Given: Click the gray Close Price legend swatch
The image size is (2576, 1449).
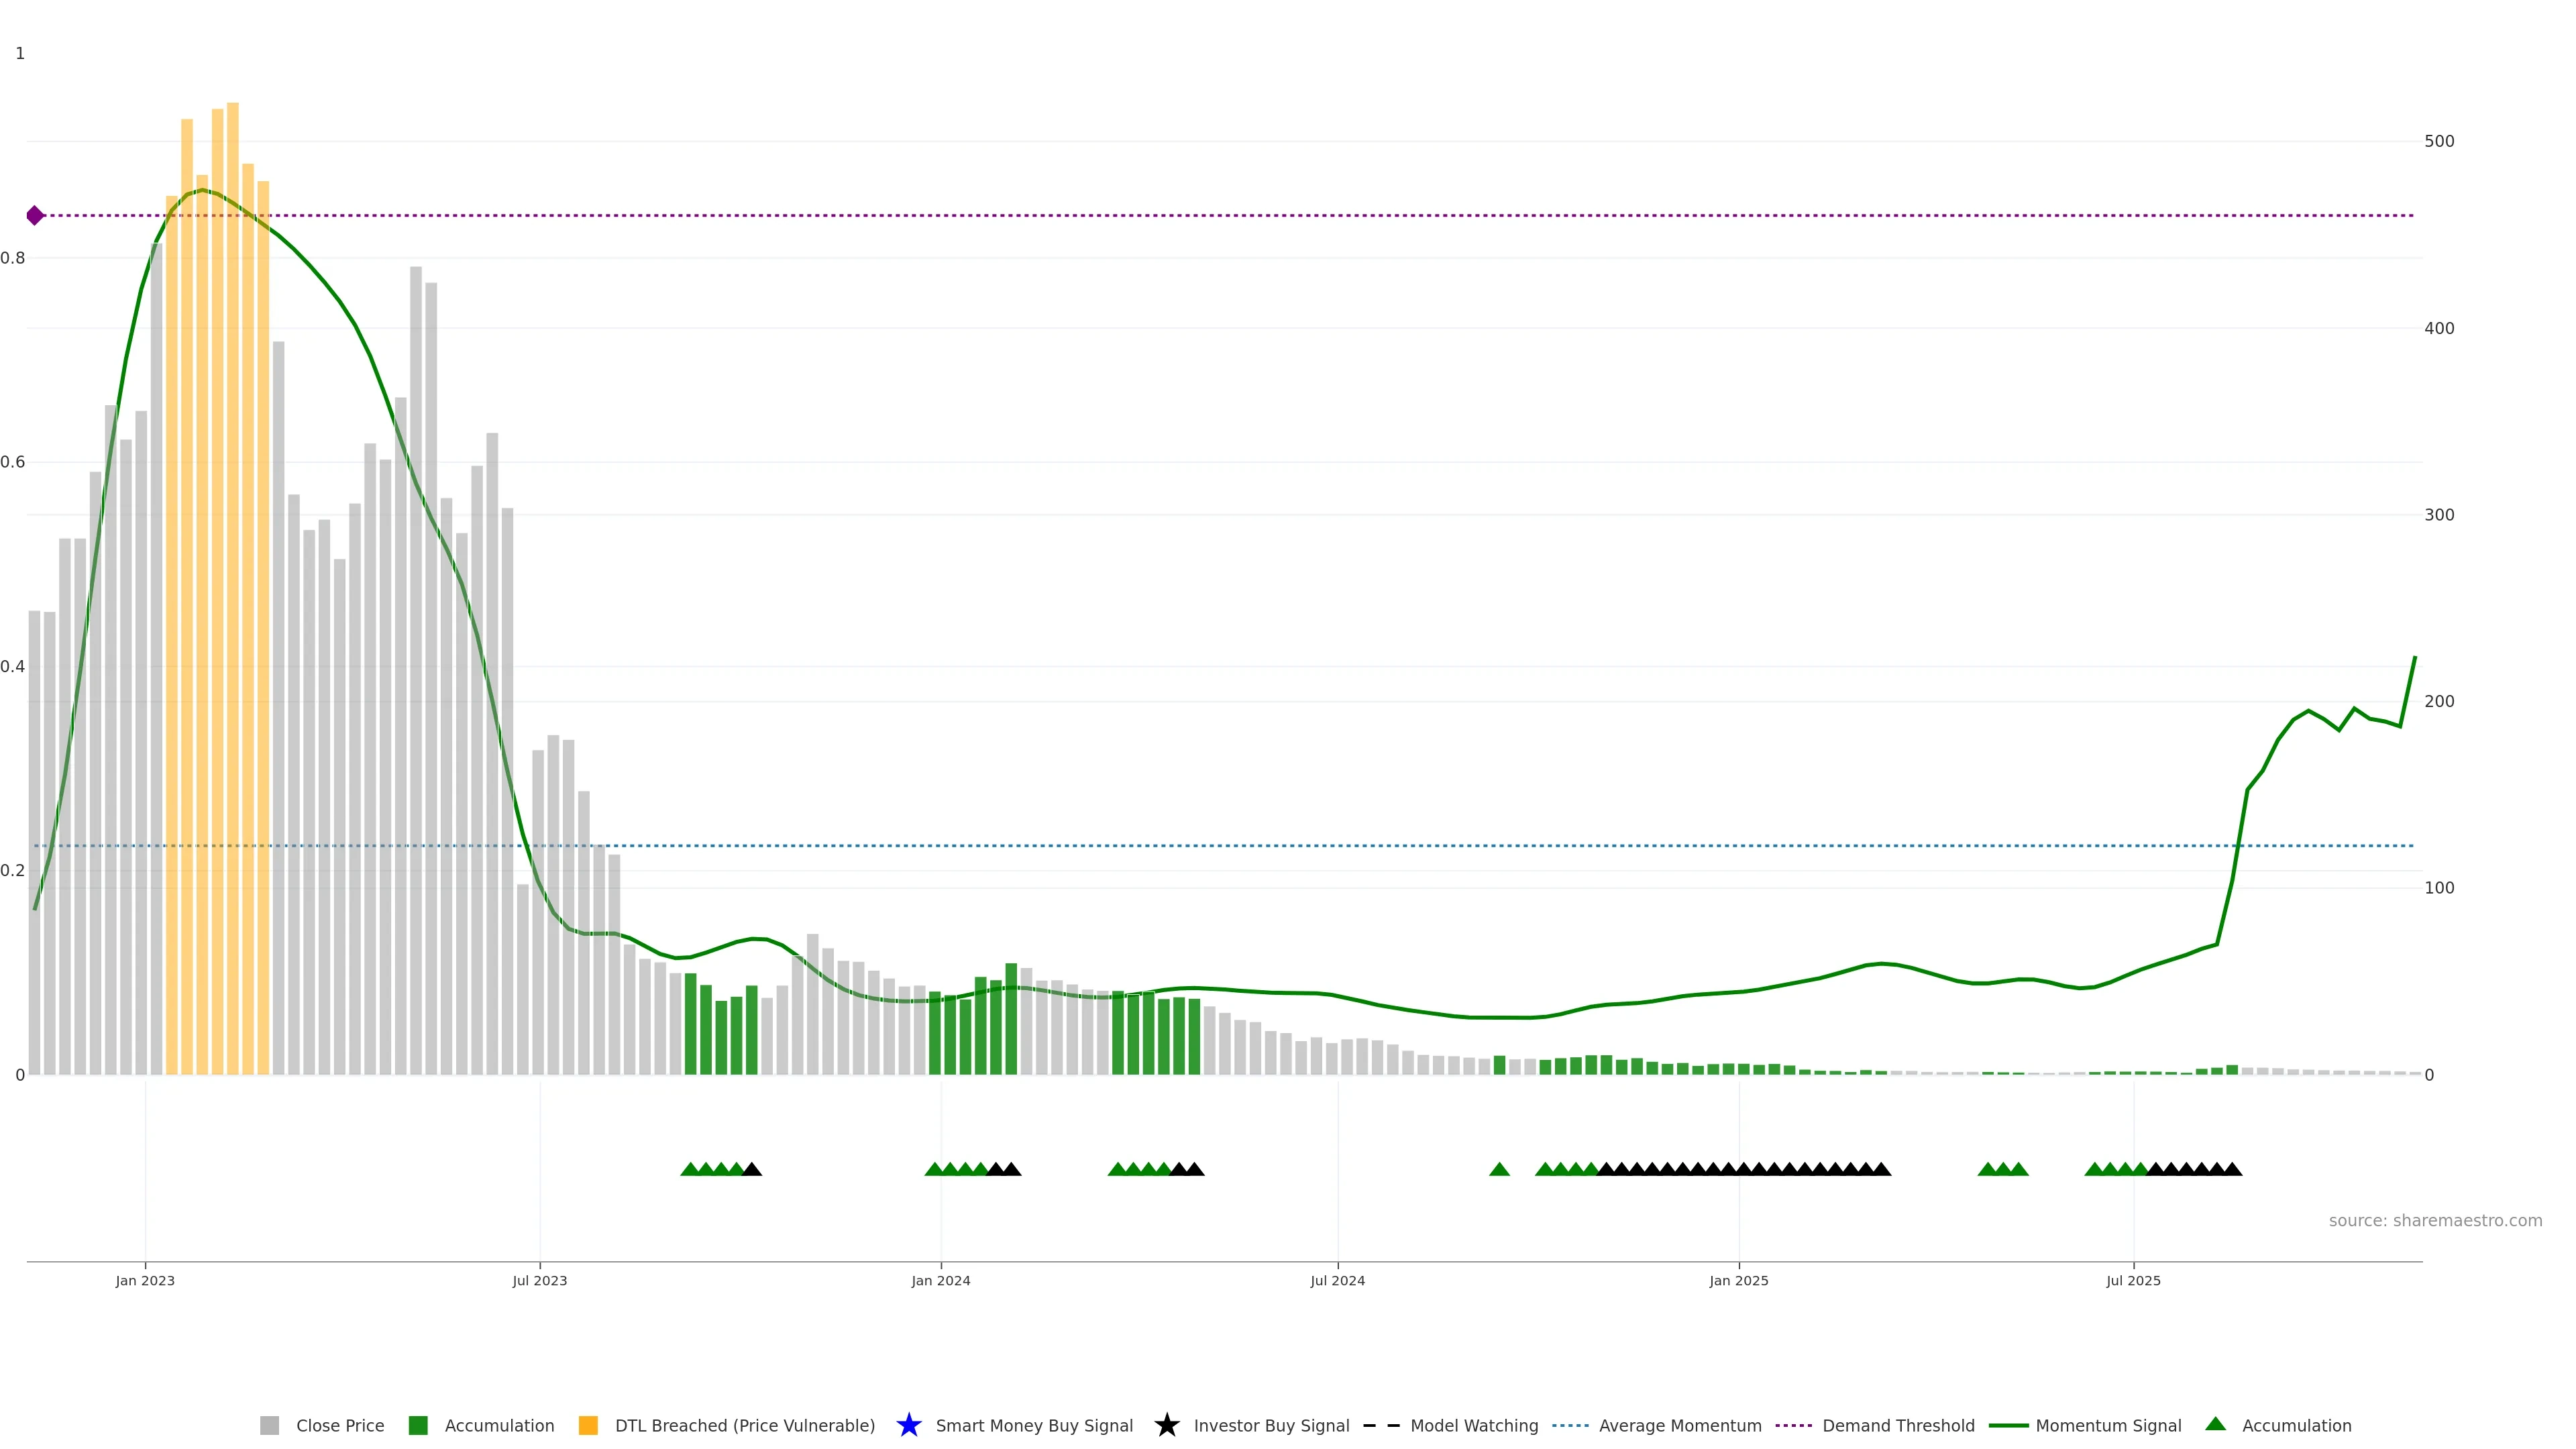Looking at the screenshot, I should coord(269,1425).
